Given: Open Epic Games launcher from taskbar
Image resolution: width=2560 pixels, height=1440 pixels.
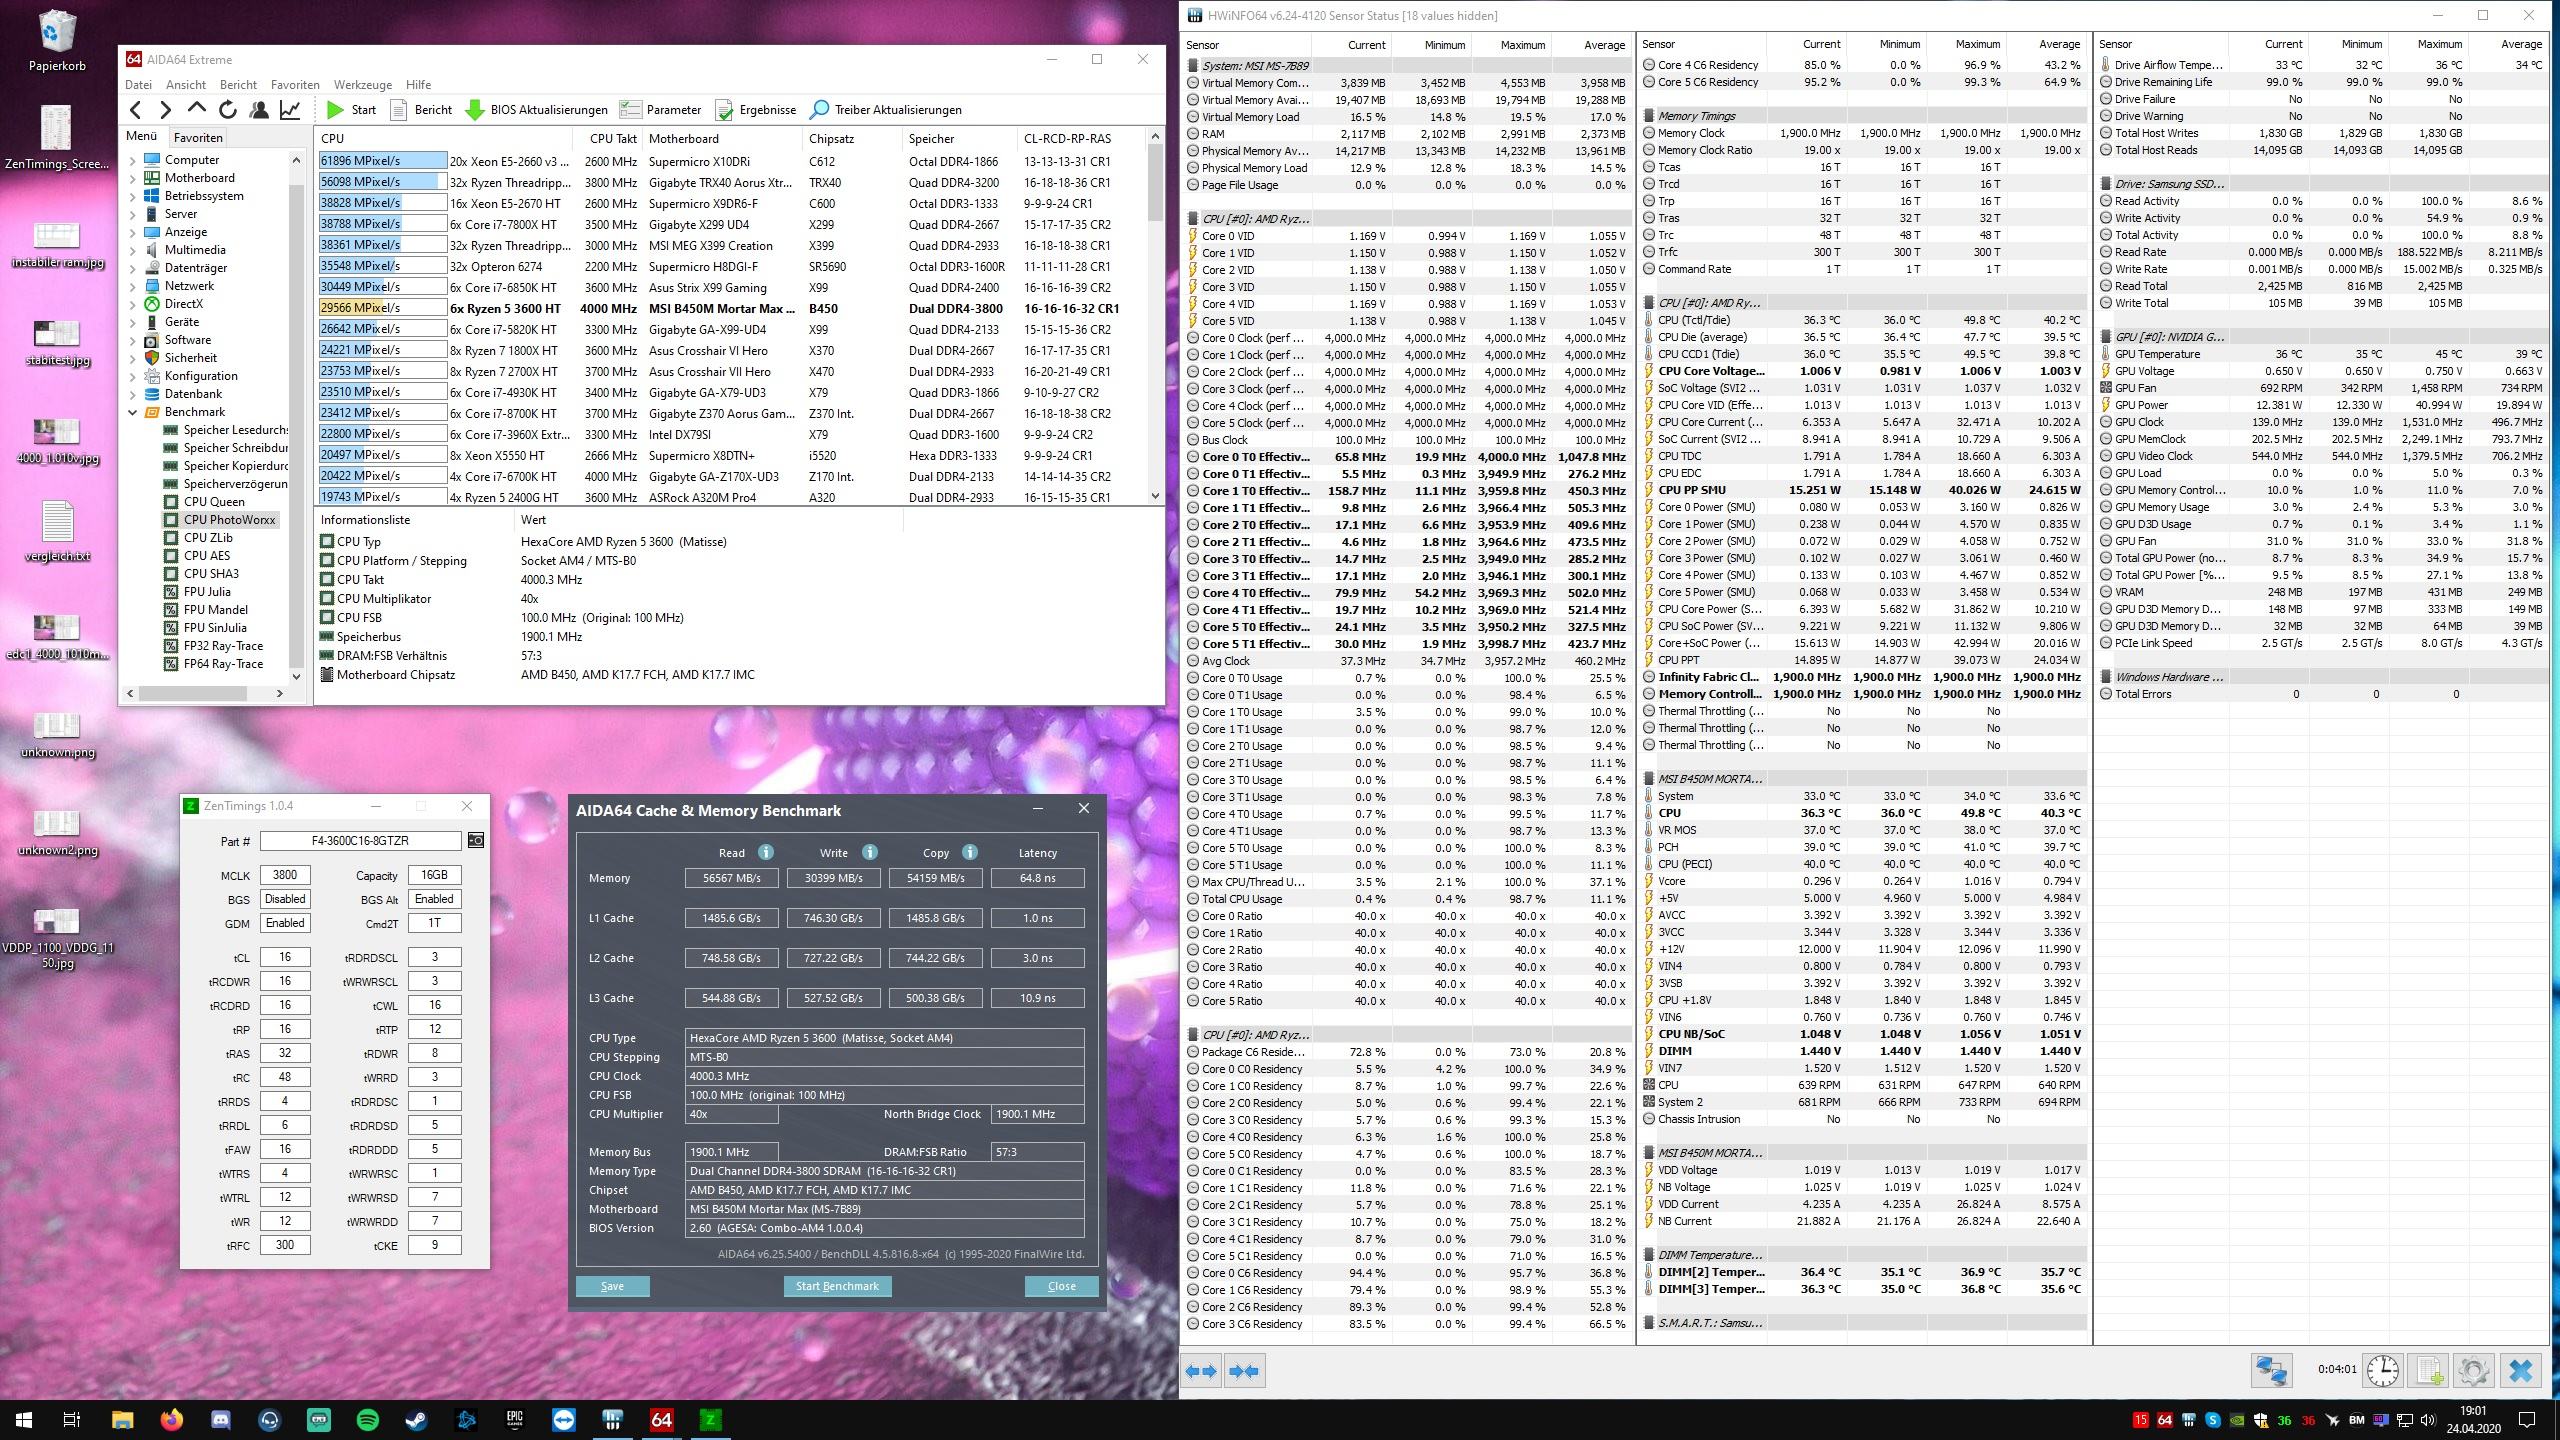Looking at the screenshot, I should pos(514,1419).
